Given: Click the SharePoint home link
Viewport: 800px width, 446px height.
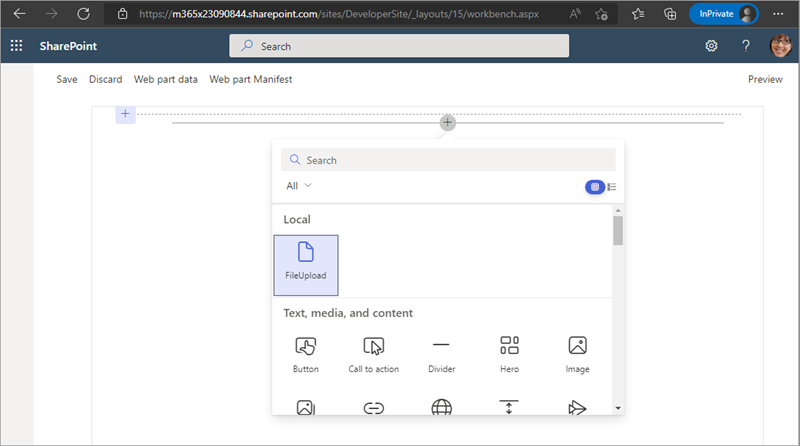Looking at the screenshot, I should (x=68, y=46).
